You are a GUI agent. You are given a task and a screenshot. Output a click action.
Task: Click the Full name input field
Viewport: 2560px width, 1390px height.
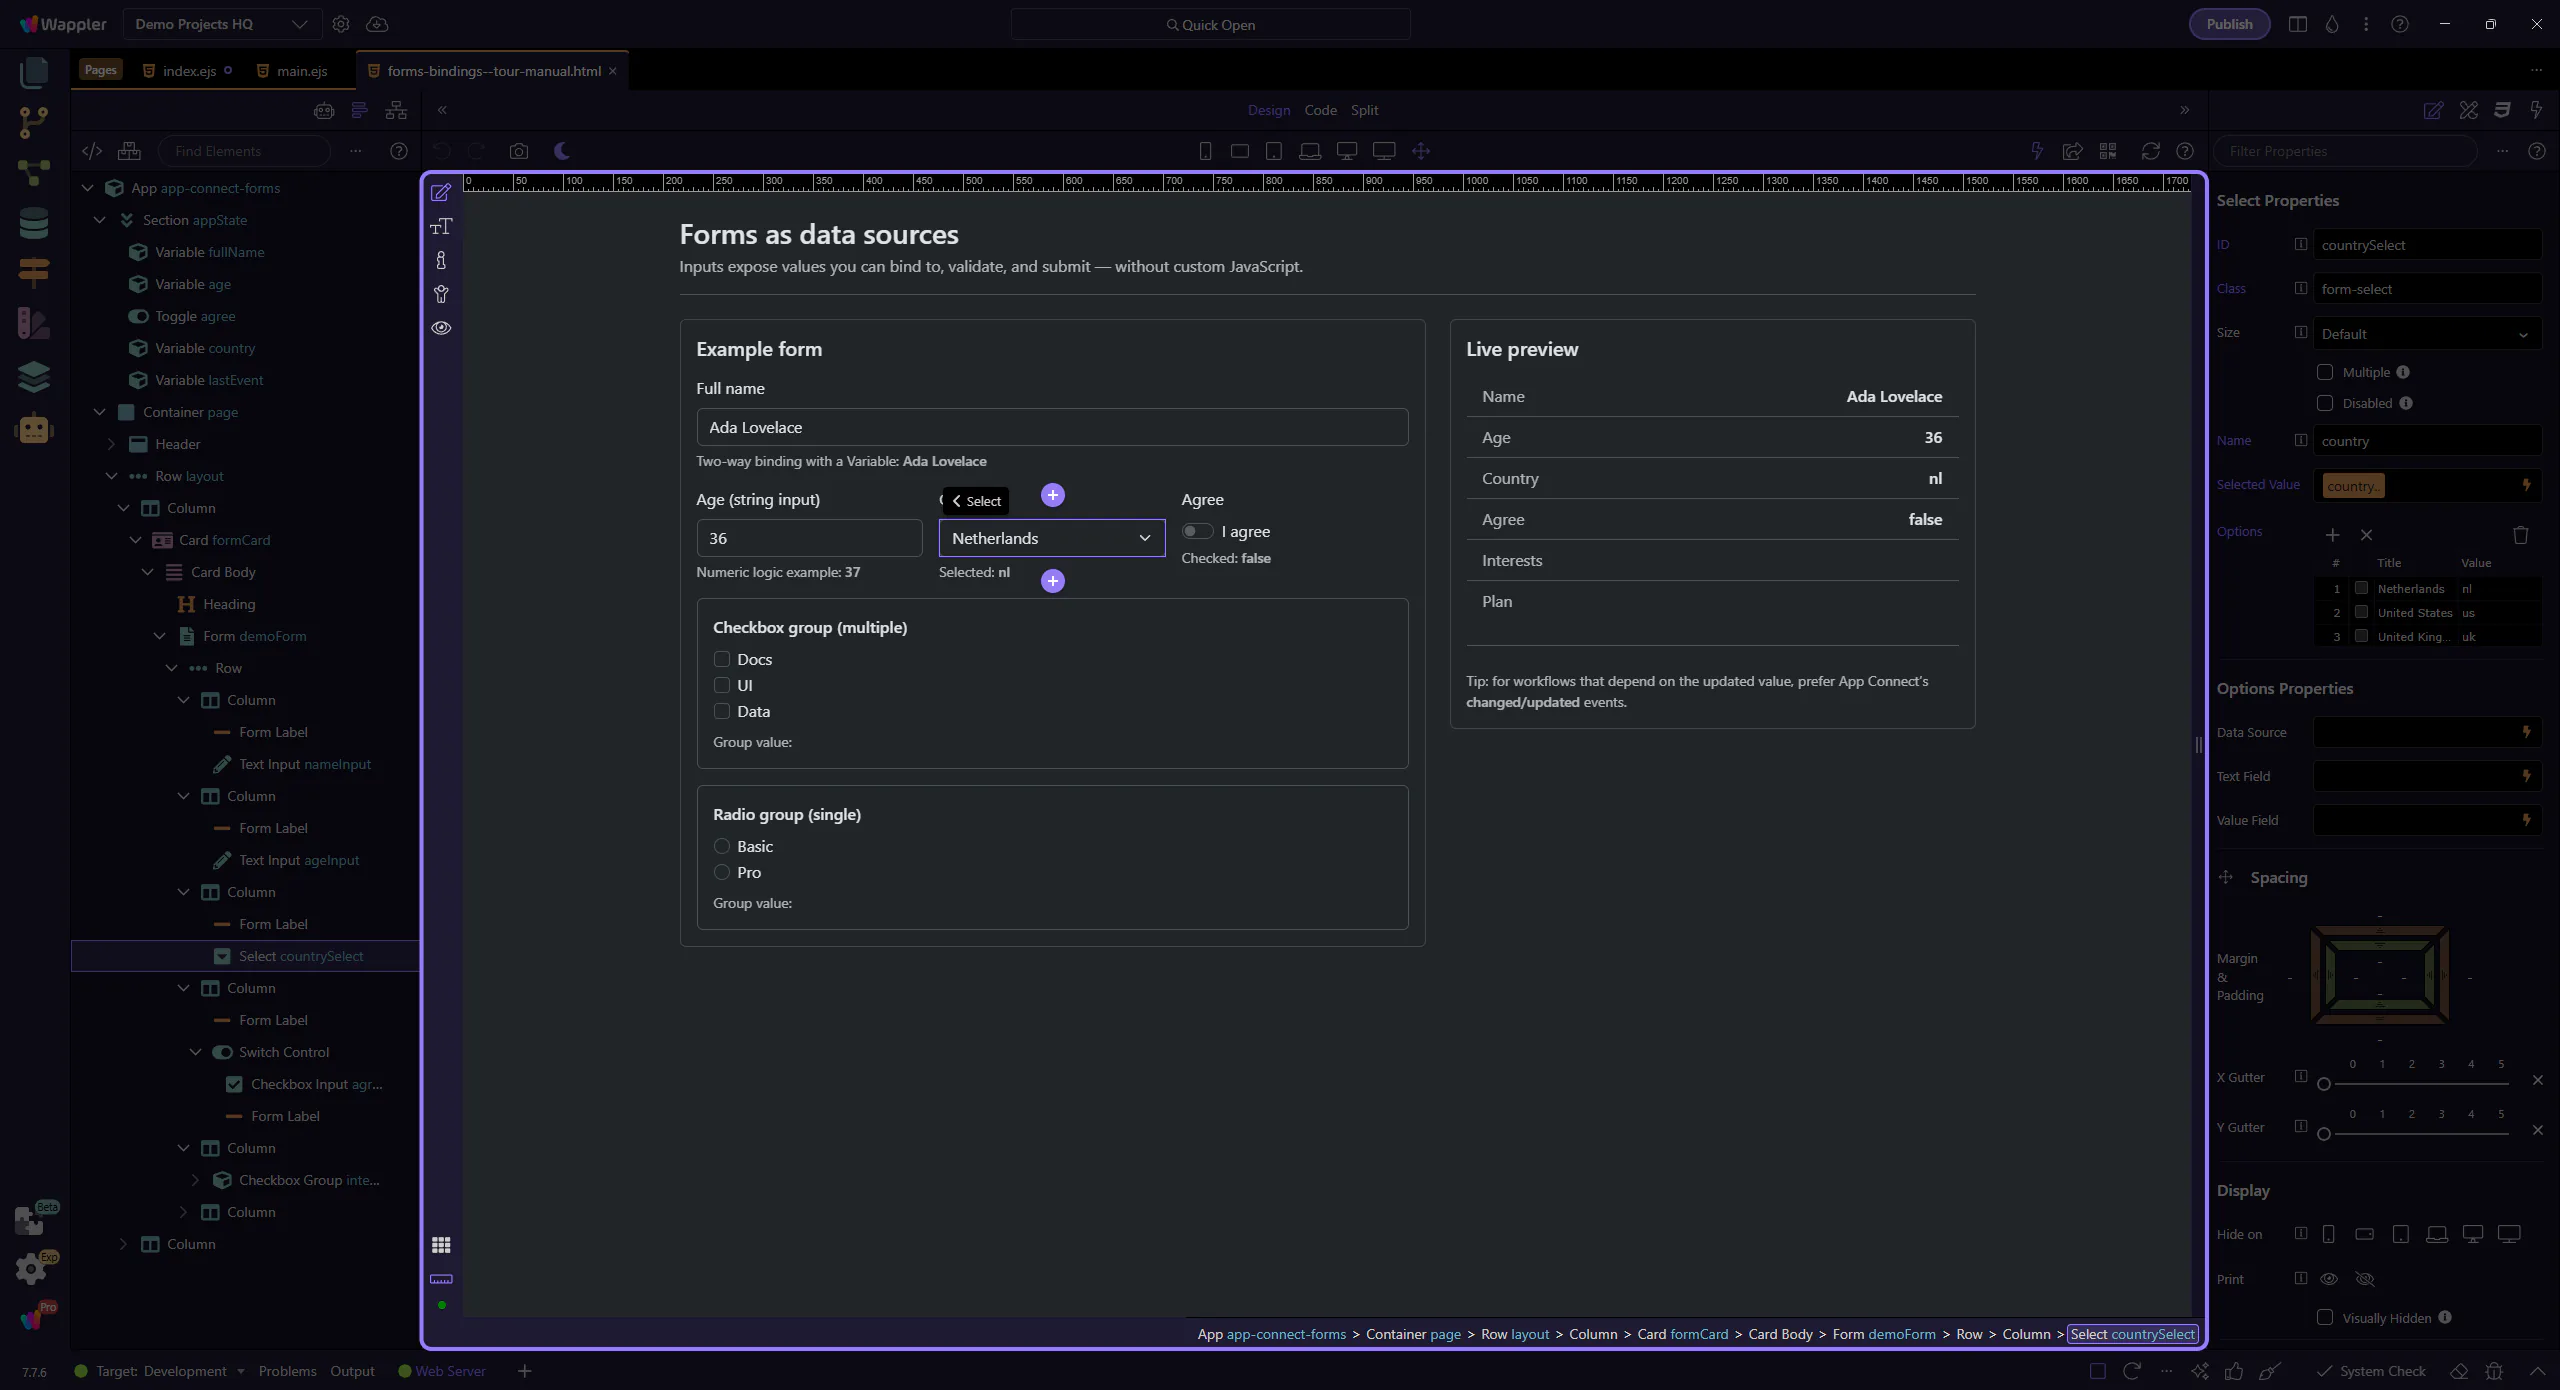pos(1051,427)
